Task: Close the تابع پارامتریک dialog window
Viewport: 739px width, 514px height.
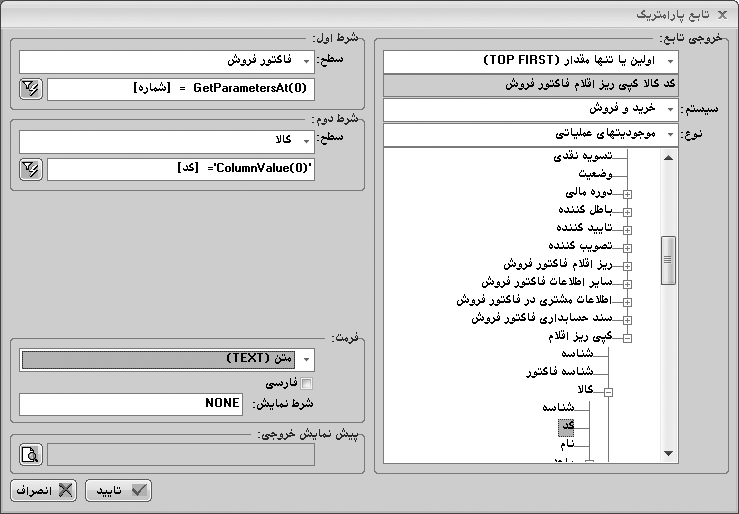Action: click(x=723, y=14)
